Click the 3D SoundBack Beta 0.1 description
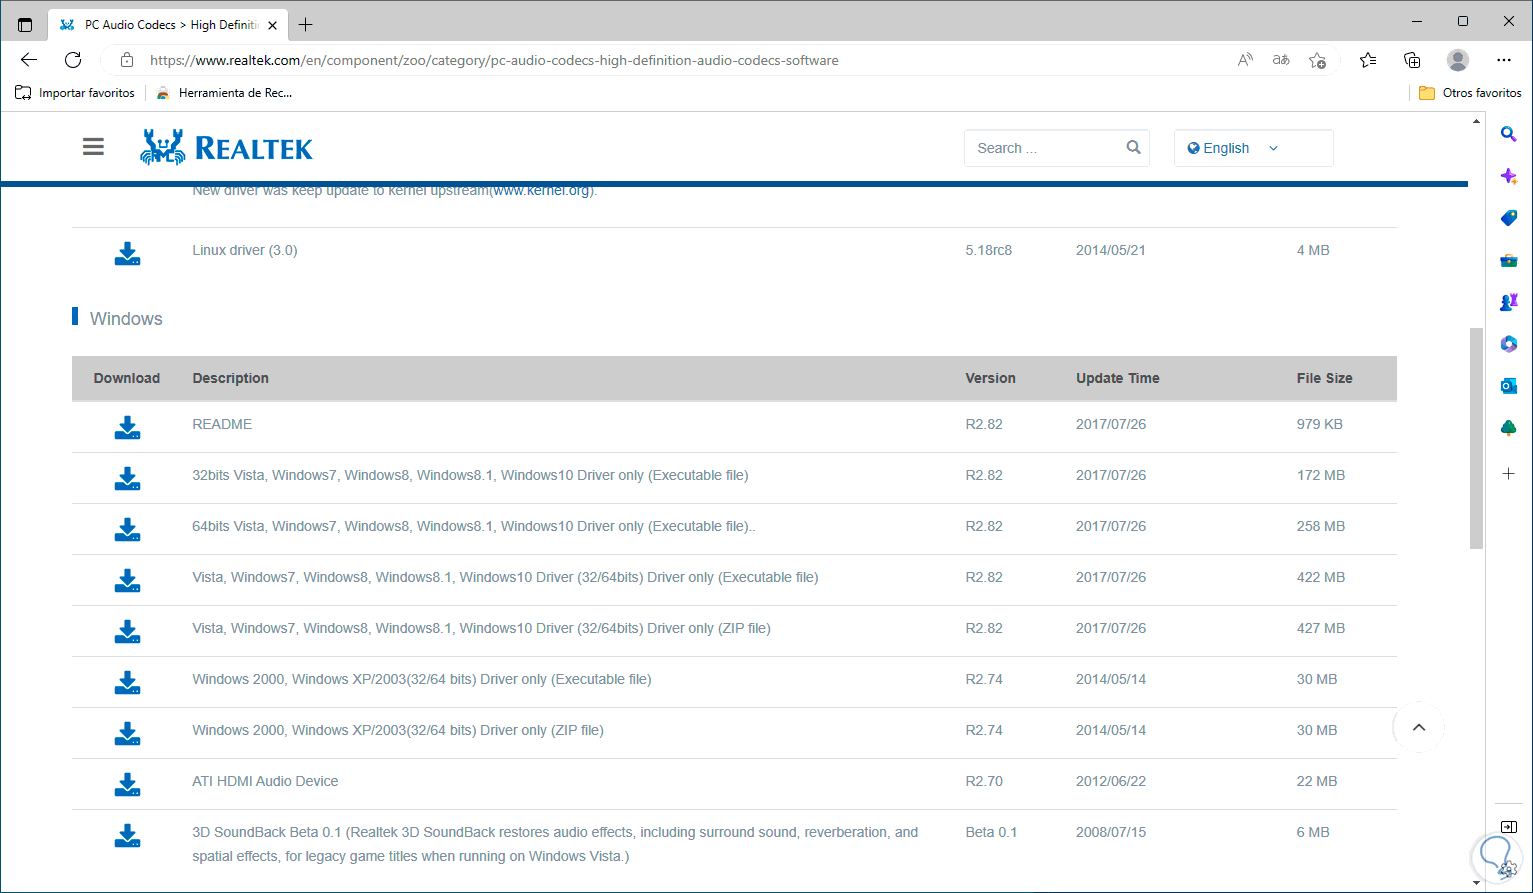Image resolution: width=1533 pixels, height=893 pixels. click(555, 844)
